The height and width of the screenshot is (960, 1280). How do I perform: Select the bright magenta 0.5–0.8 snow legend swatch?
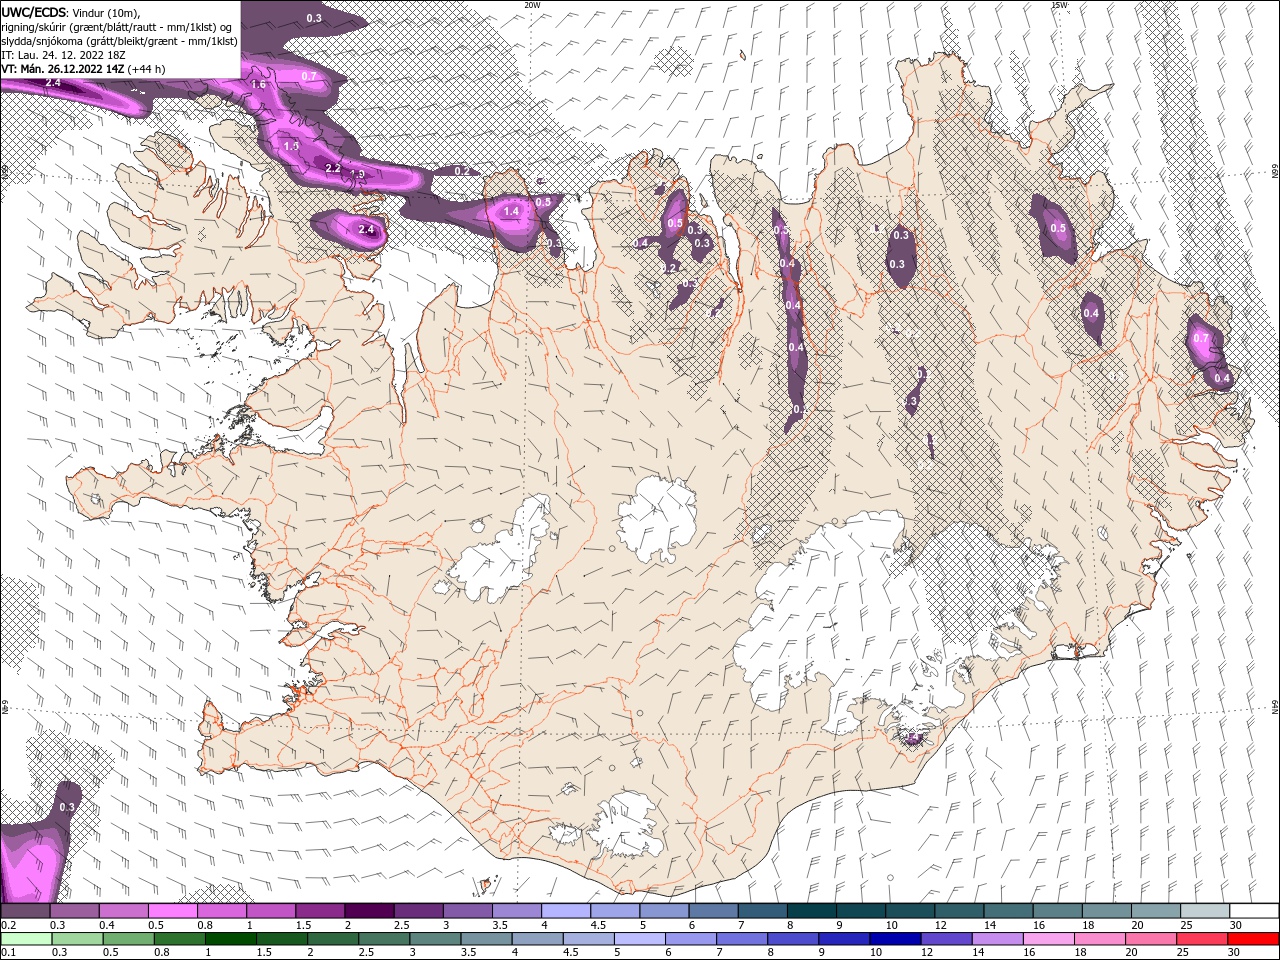click(172, 911)
